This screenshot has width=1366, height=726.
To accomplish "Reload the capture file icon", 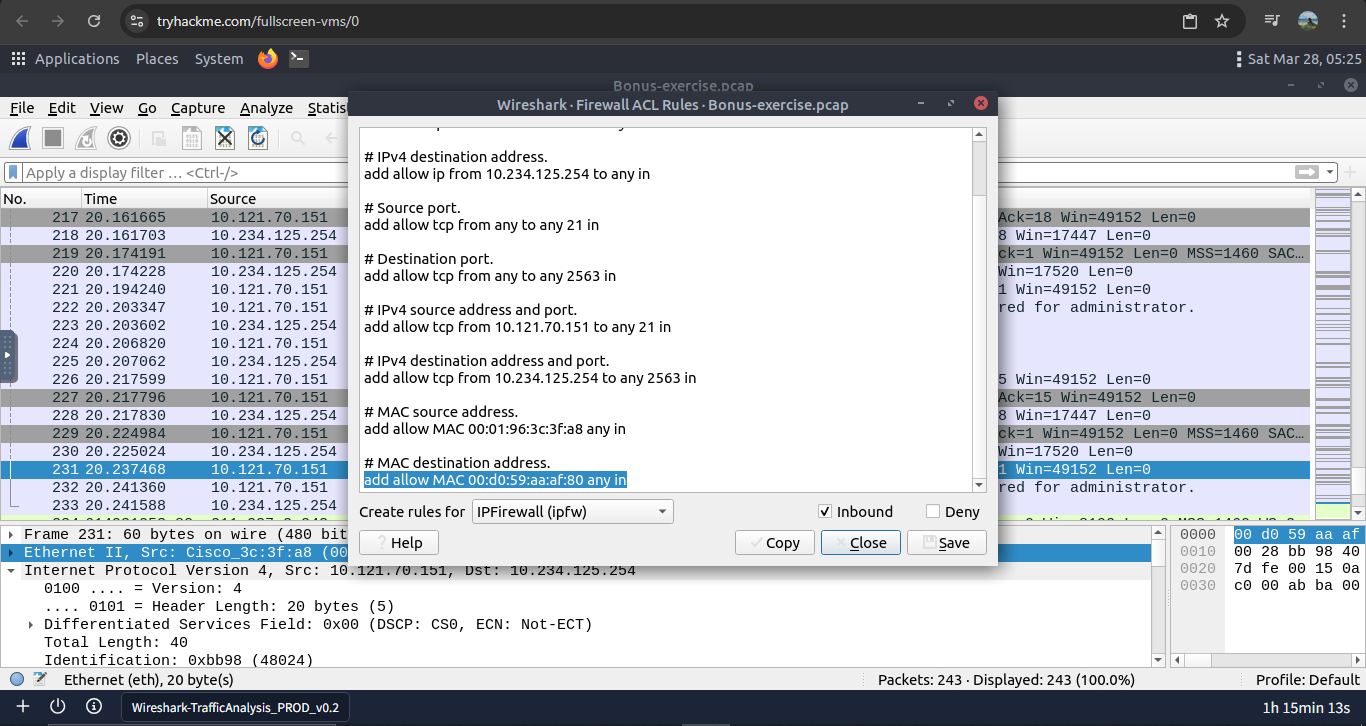I will 258,138.
